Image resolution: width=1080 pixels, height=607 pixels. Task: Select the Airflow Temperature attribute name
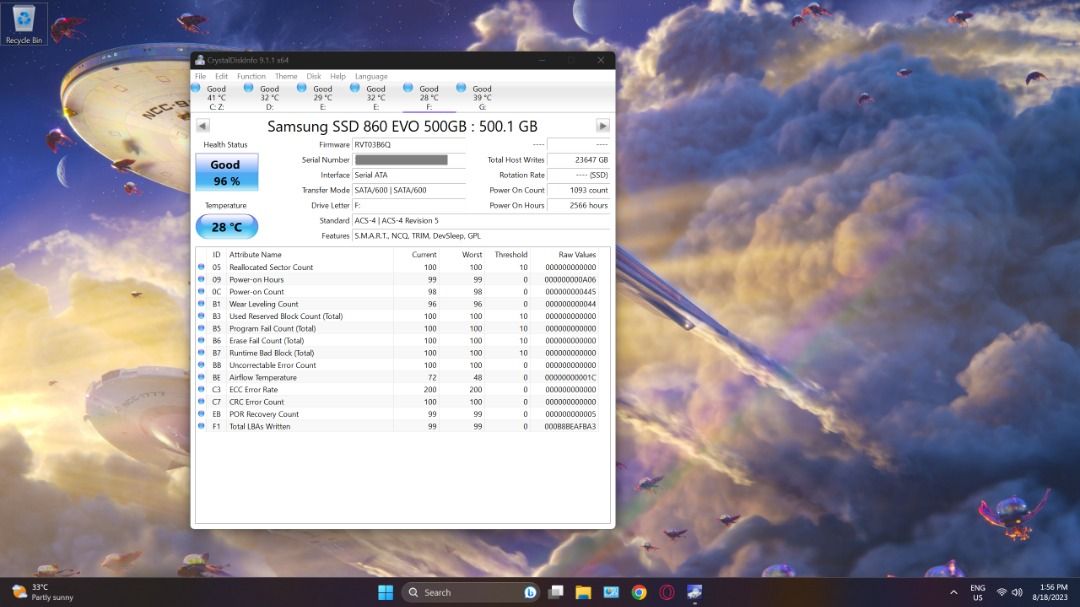point(262,378)
